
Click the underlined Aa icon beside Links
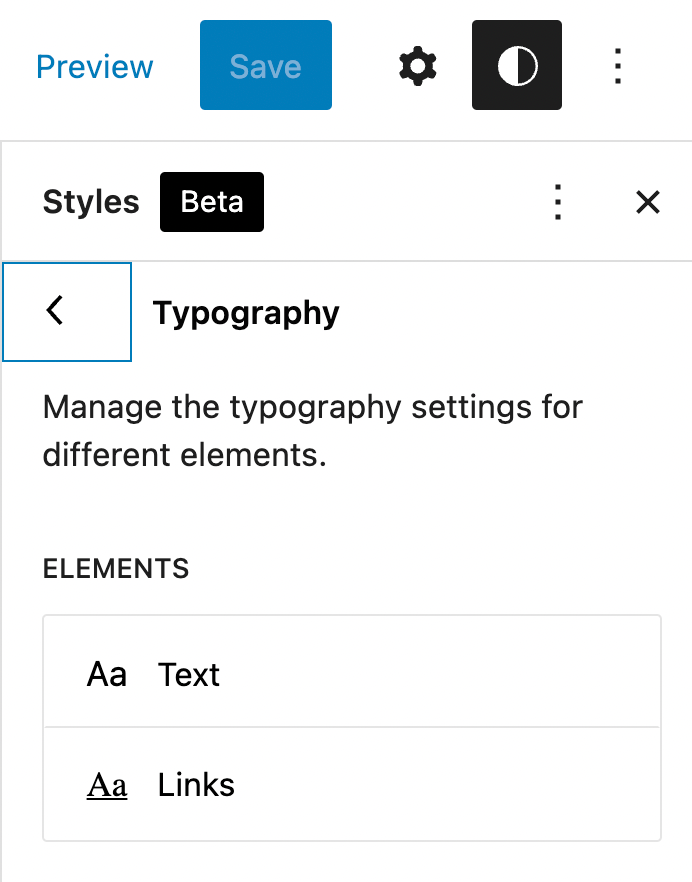tap(107, 785)
